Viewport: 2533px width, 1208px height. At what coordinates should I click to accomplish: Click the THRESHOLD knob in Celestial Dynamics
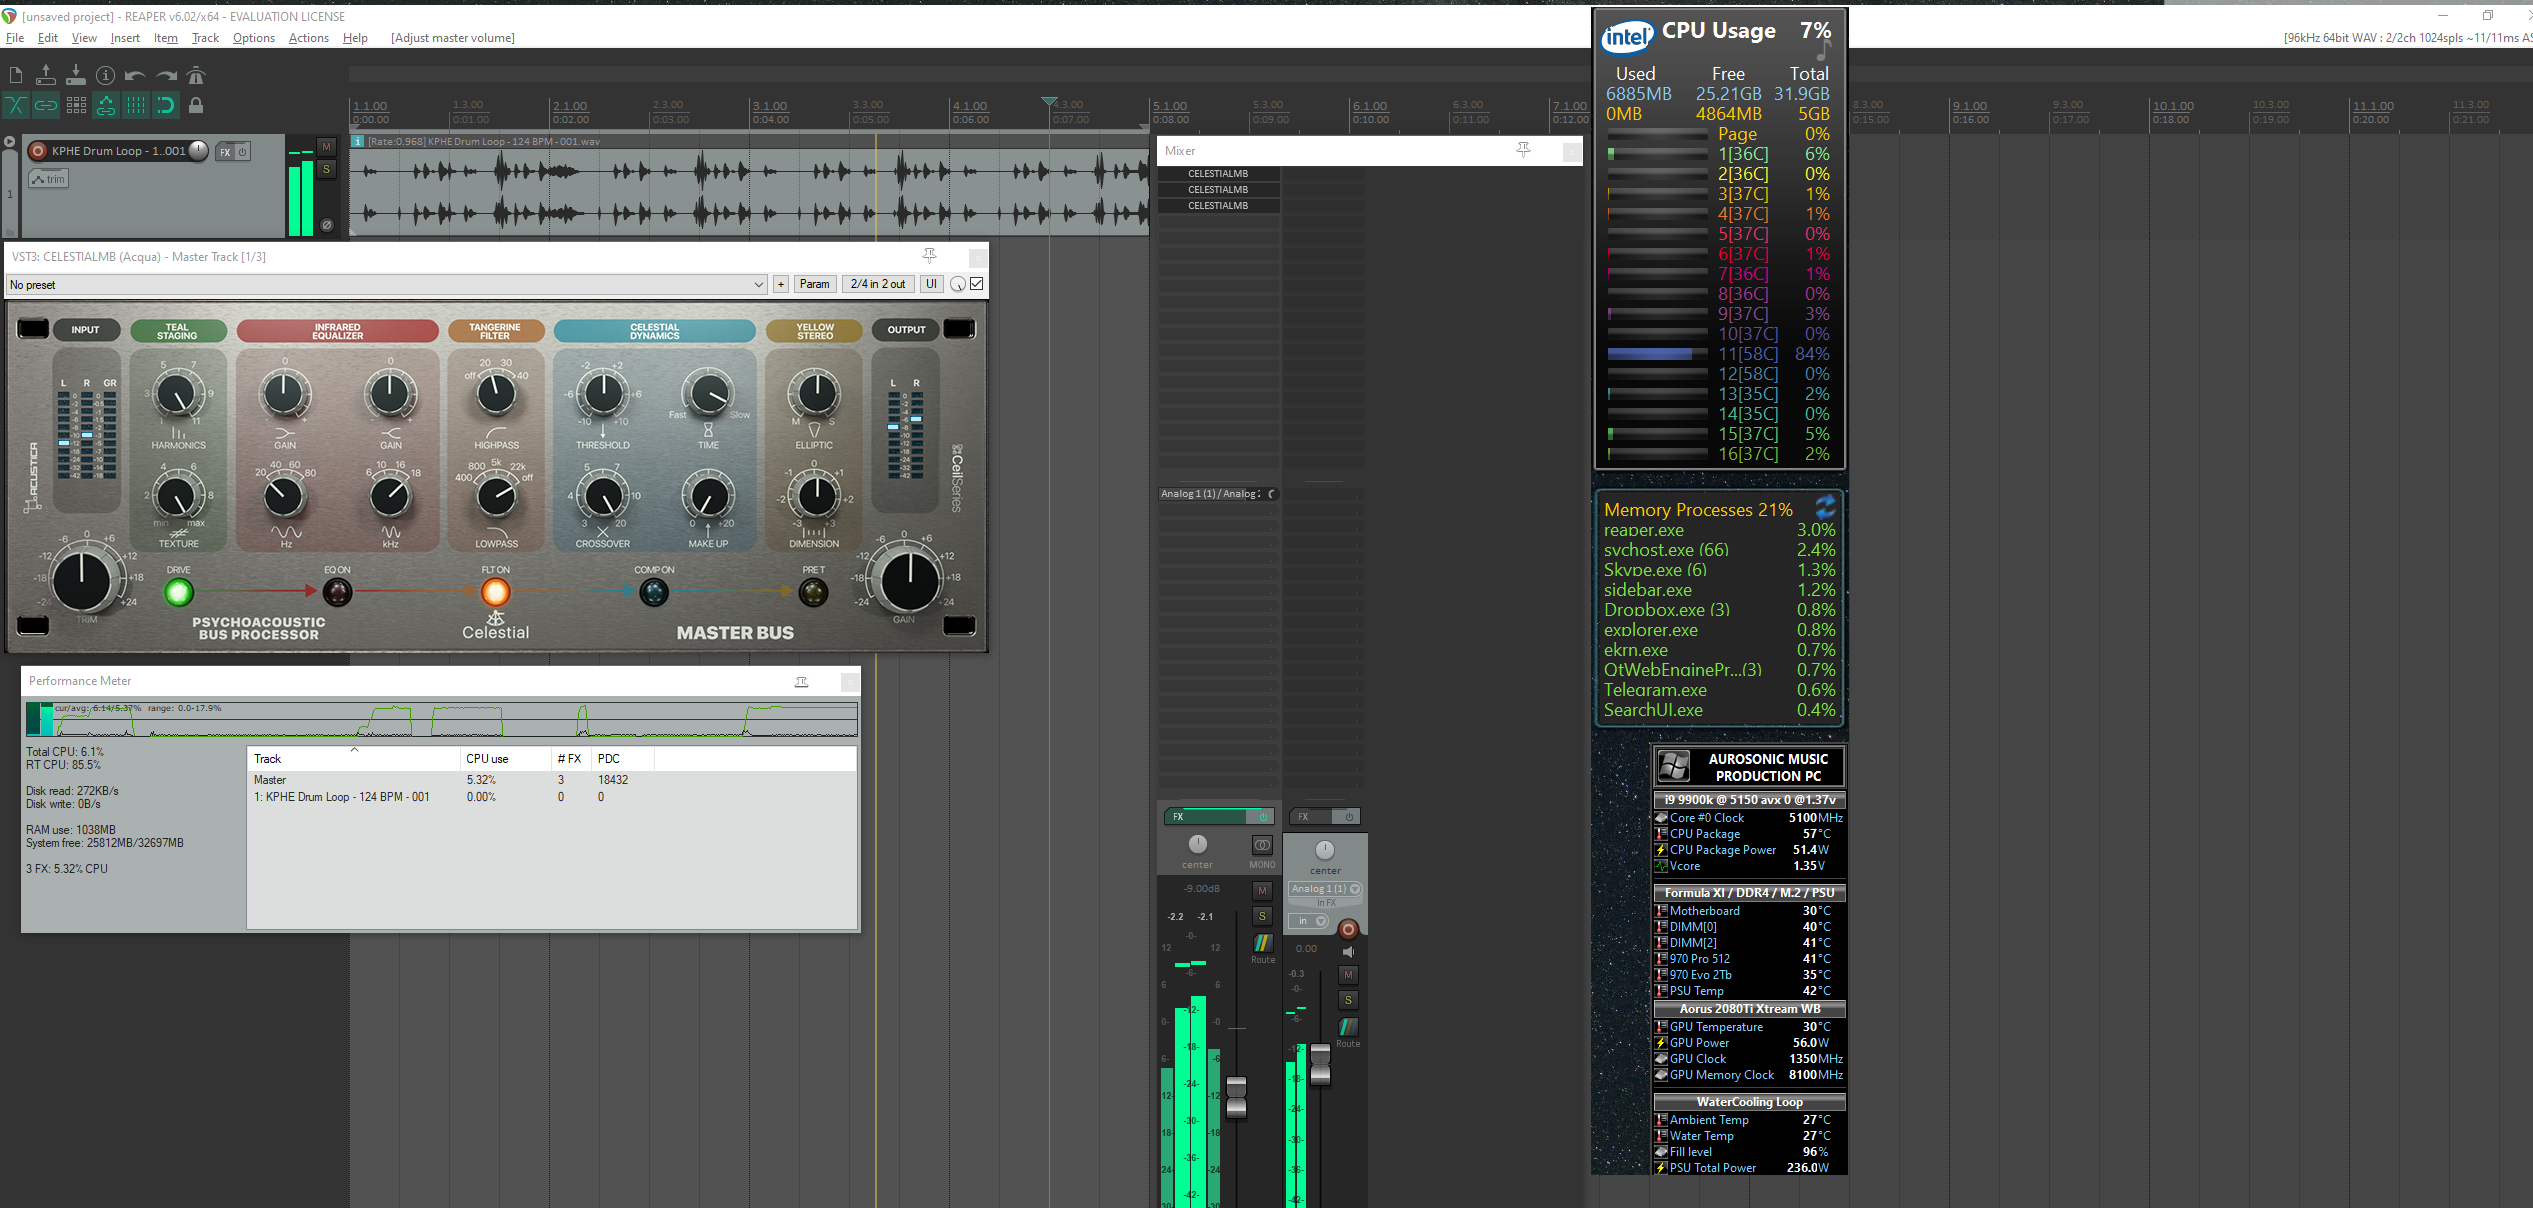603,394
